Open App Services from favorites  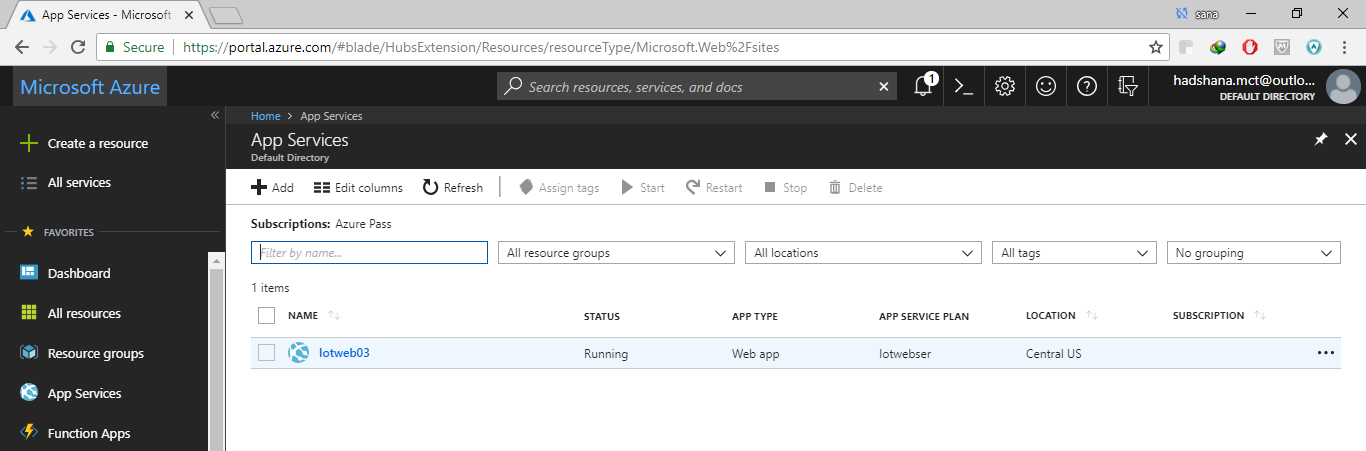(71, 393)
